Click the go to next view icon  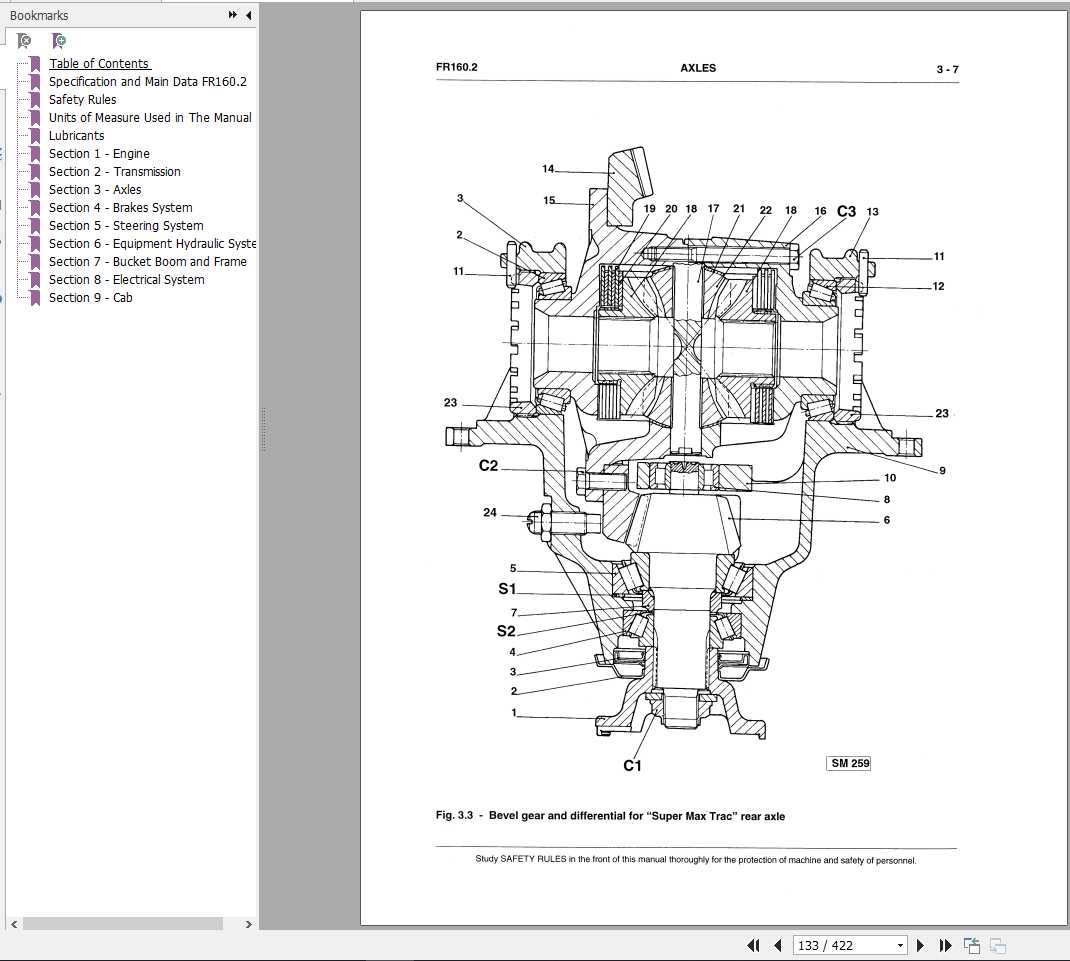coord(998,945)
